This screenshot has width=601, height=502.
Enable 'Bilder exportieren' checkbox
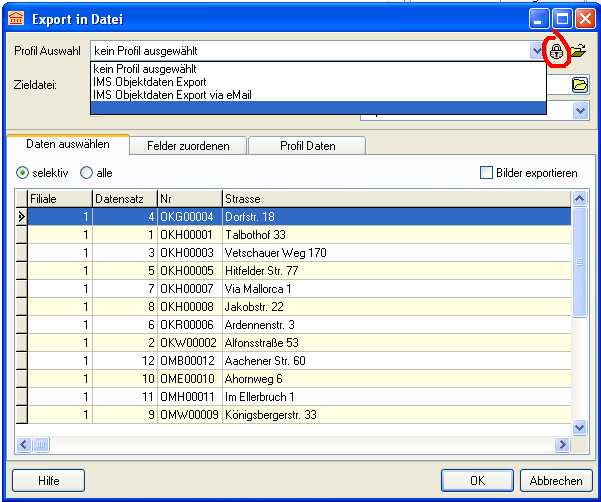tap(487, 173)
